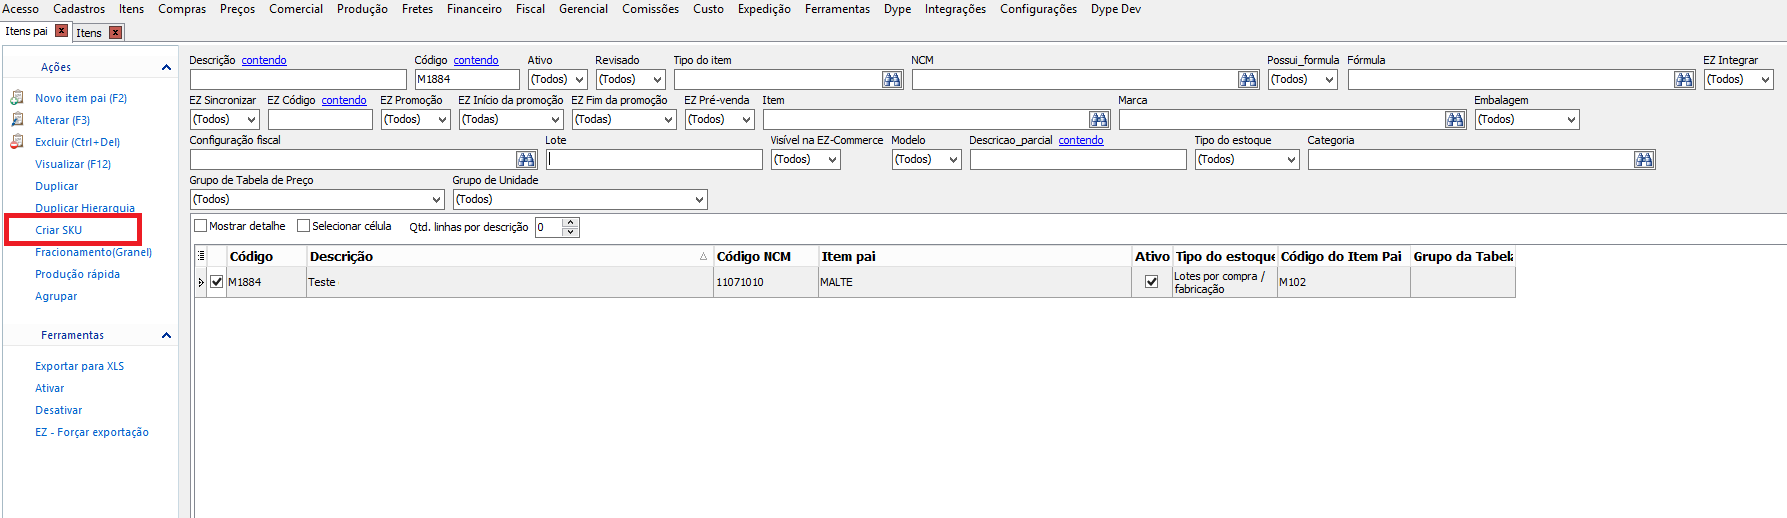
Task: Open the EZ Sincronizar dropdown
Action: (225, 119)
